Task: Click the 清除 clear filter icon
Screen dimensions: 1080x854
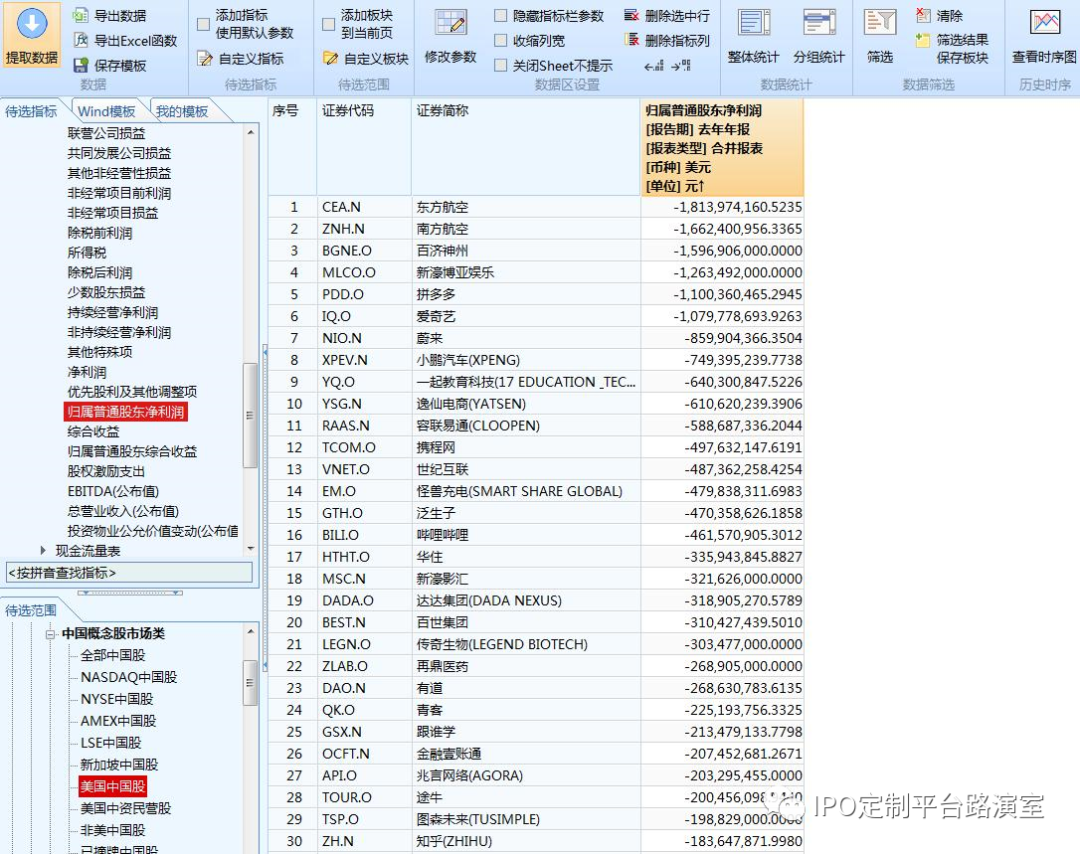Action: point(923,15)
